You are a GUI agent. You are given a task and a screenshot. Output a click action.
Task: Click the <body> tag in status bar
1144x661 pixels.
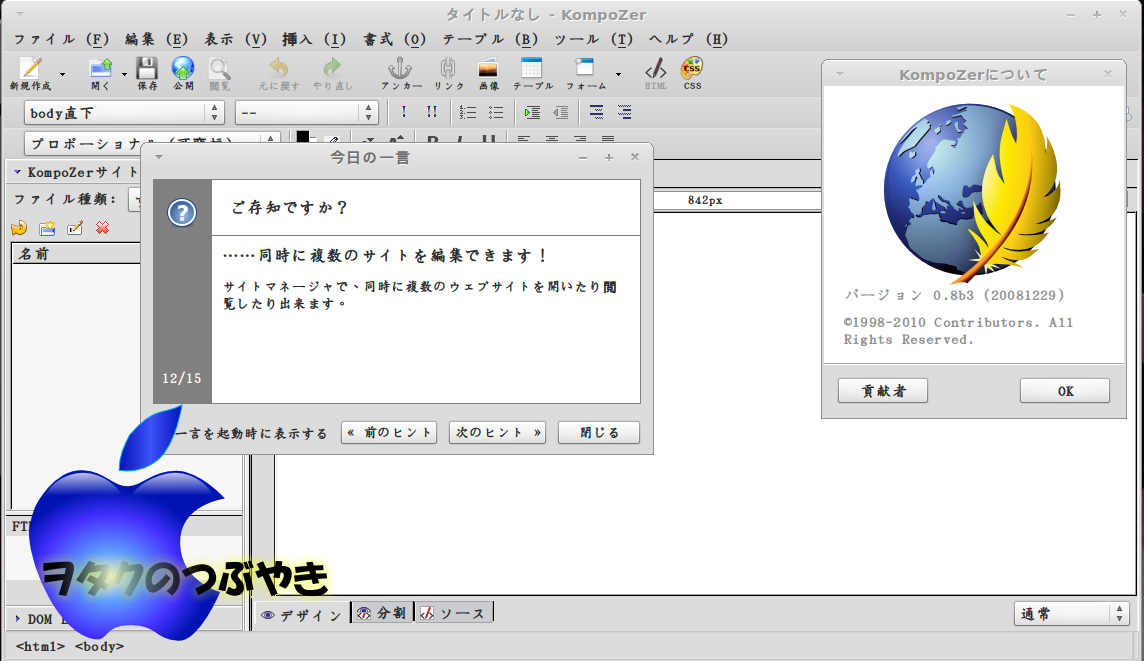point(99,646)
